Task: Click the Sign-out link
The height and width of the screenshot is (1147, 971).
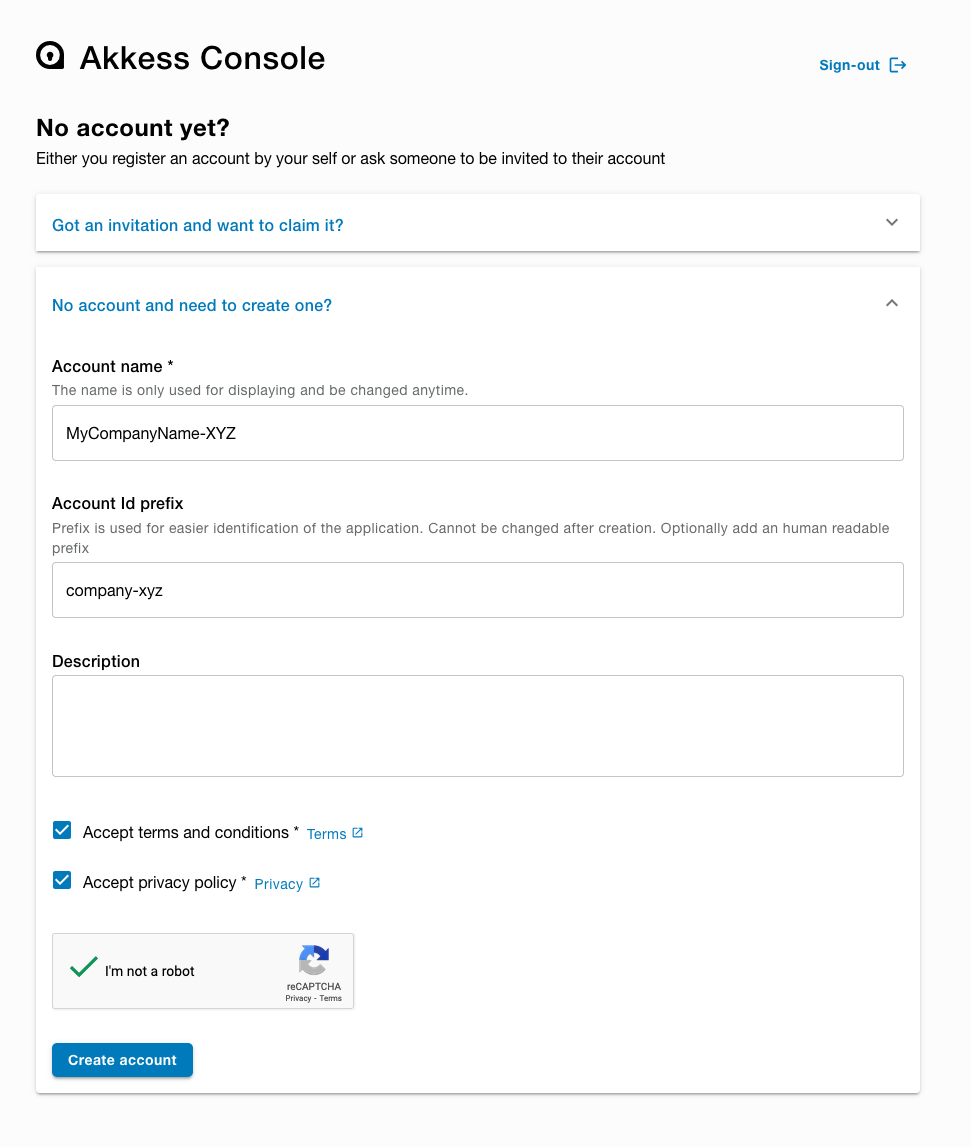Action: click(848, 65)
